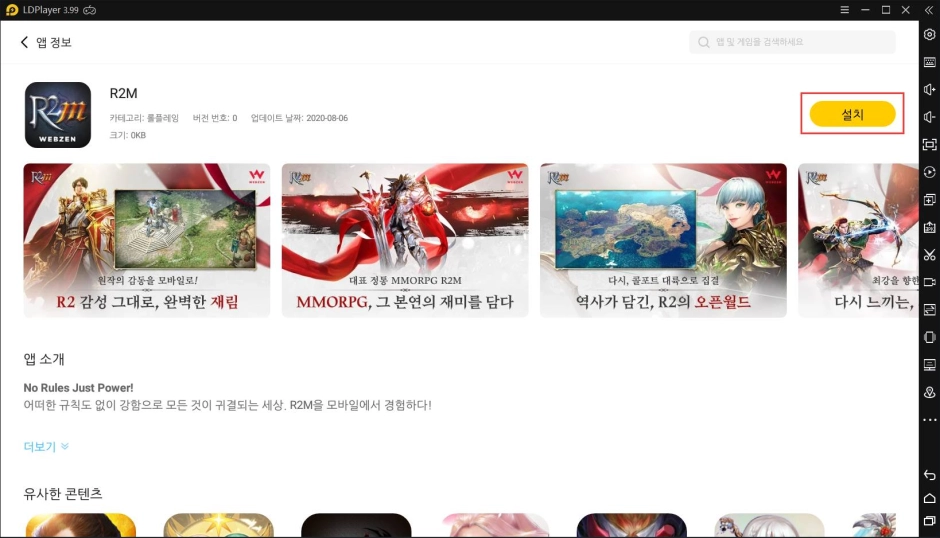Viewport: 940px width, 538px height.
Task: Open LDPlayer settings gear in sidebar
Action: [929, 34]
